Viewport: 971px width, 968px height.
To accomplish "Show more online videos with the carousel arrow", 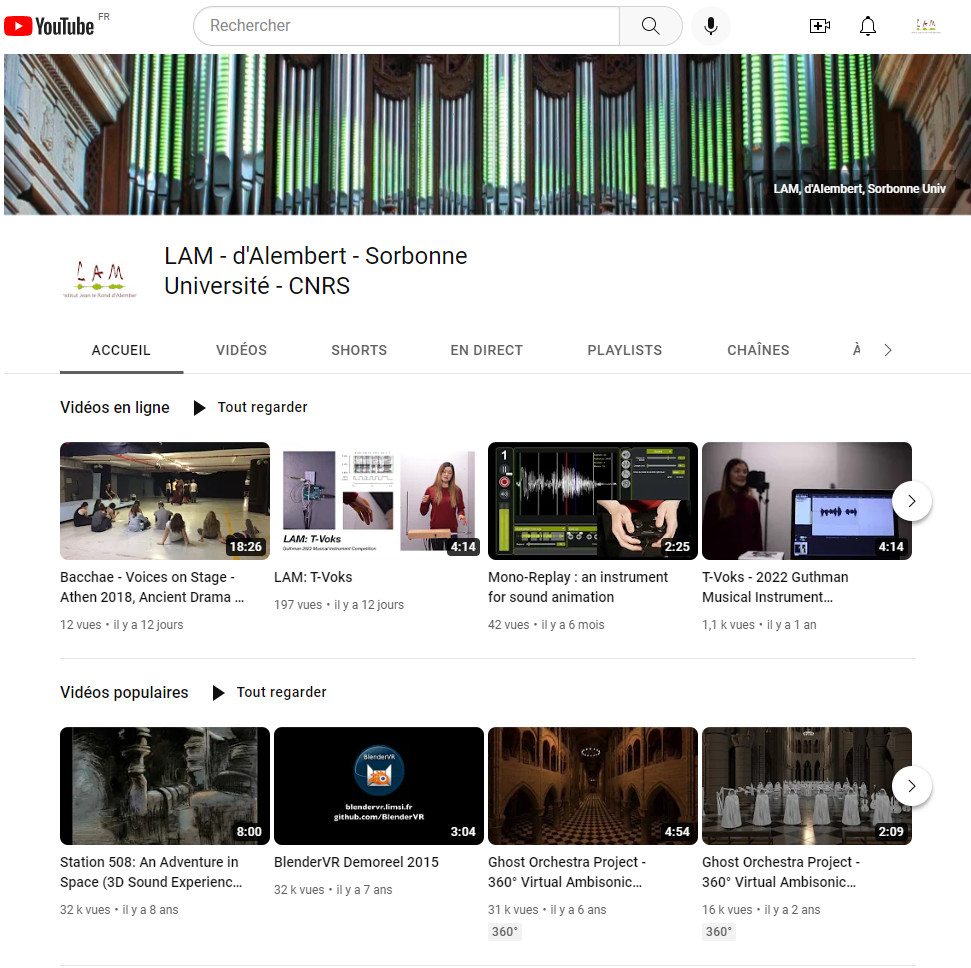I will [912, 501].
